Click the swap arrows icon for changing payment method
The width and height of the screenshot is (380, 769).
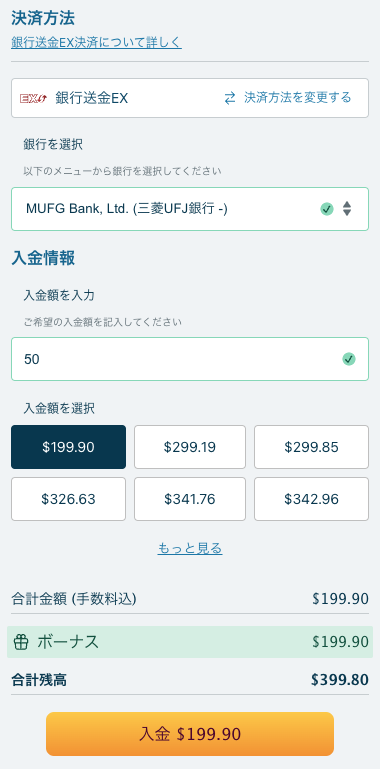pyautogui.click(x=230, y=98)
